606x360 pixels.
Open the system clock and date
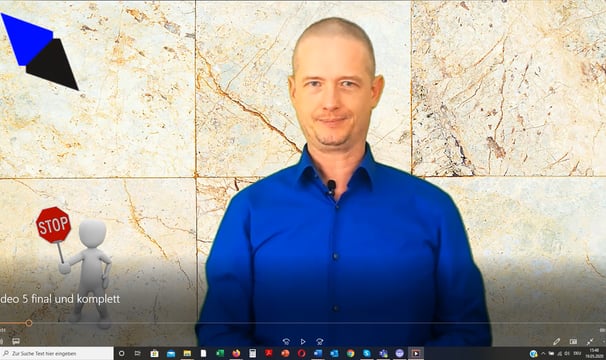click(594, 353)
